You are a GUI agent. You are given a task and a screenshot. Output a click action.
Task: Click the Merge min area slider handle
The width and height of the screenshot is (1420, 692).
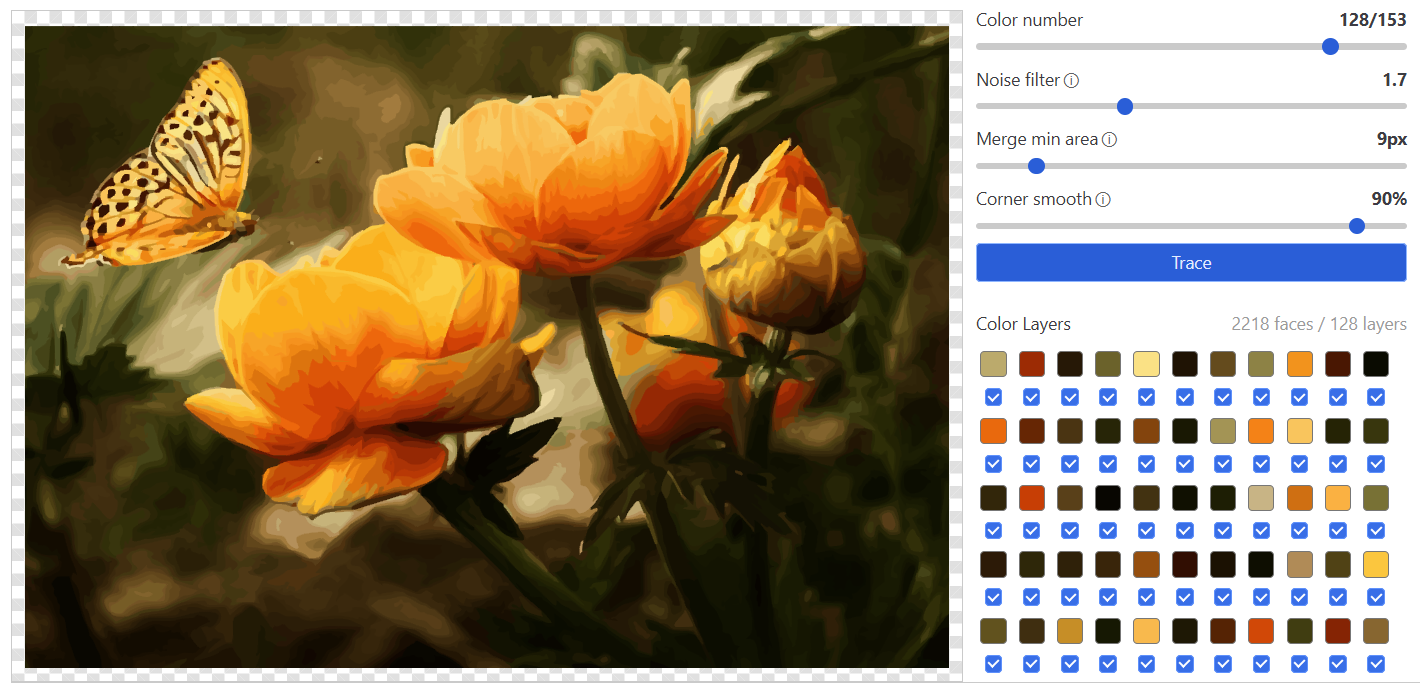[1036, 166]
